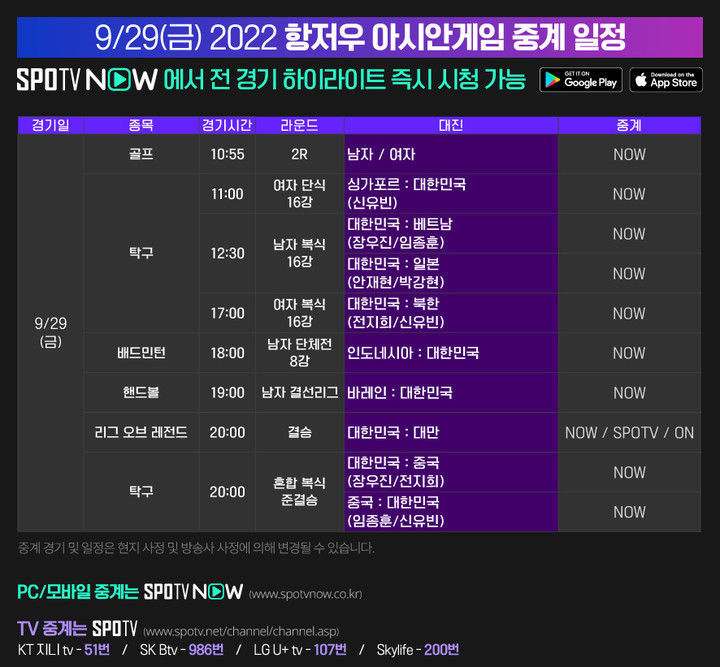Click NOW in the 핸드볼 row
The width and height of the screenshot is (720, 667).
[x=630, y=393]
